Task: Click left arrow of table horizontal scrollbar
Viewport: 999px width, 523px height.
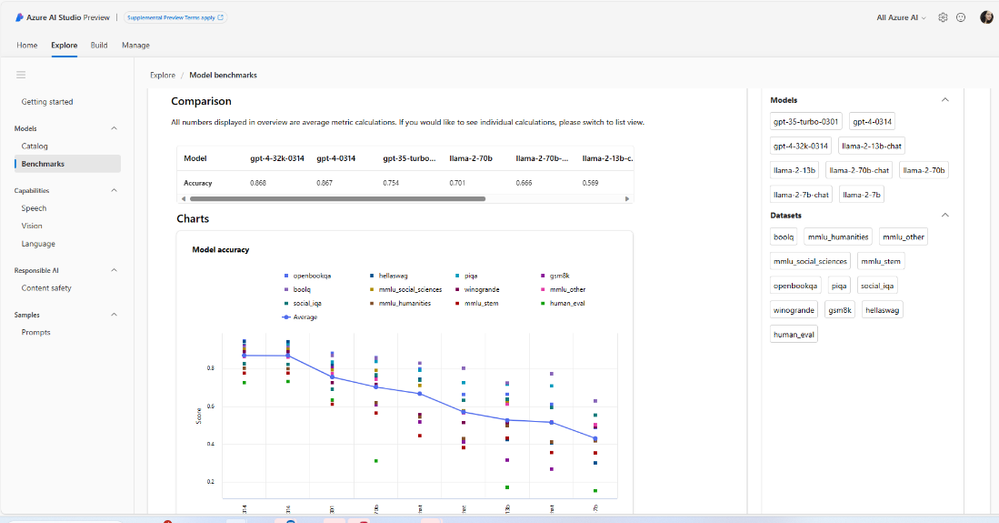Action: tap(183, 199)
